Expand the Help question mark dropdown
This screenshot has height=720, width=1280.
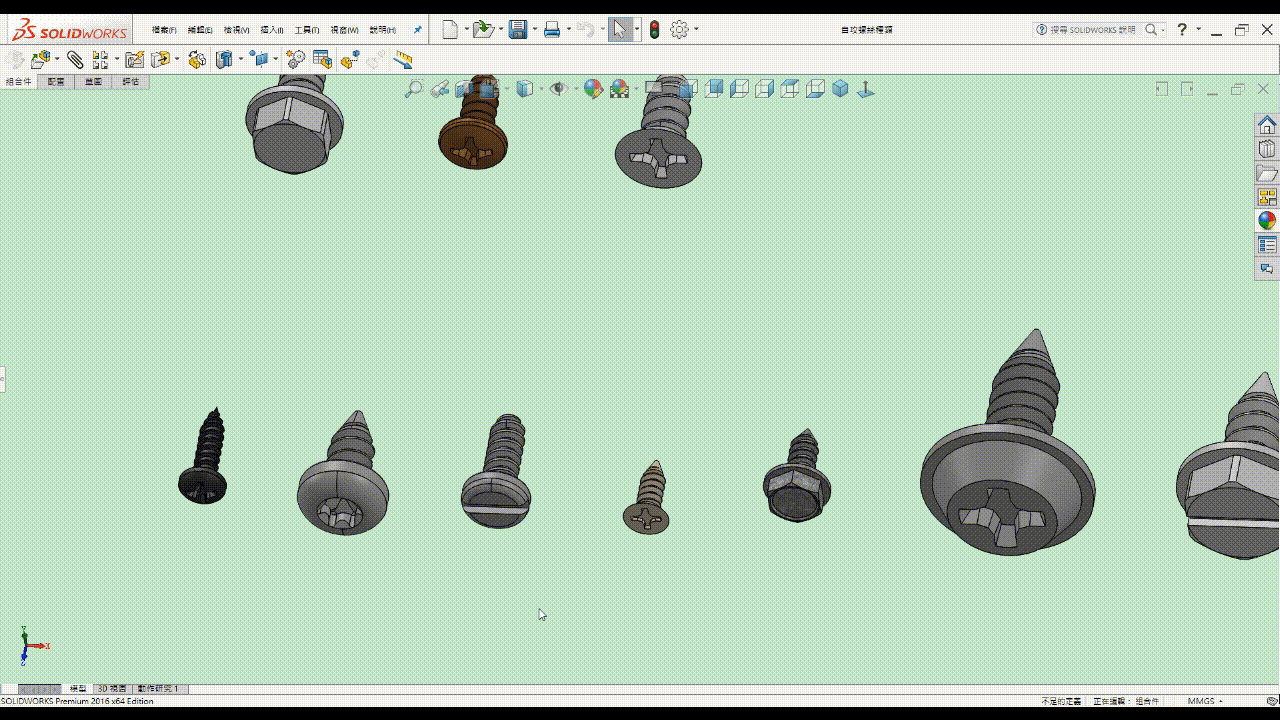[1198, 30]
